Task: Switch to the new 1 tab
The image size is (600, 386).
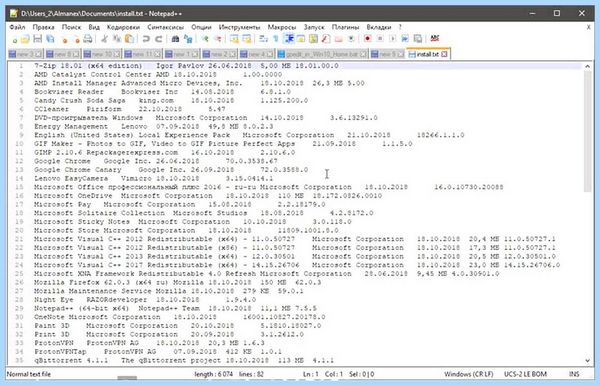Action: pos(182,54)
